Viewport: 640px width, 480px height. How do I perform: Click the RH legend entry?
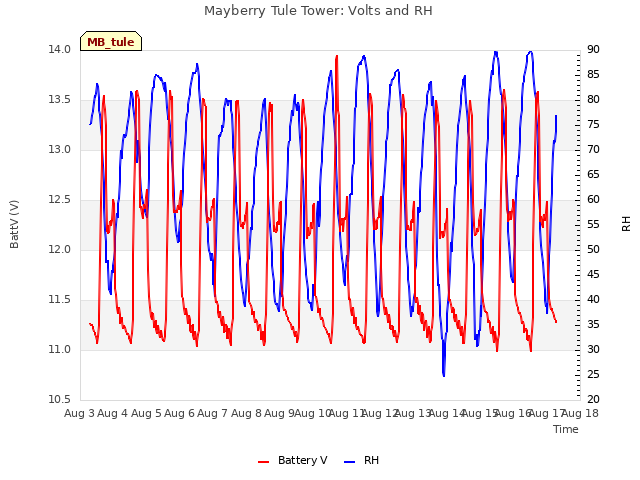pyautogui.click(x=362, y=460)
